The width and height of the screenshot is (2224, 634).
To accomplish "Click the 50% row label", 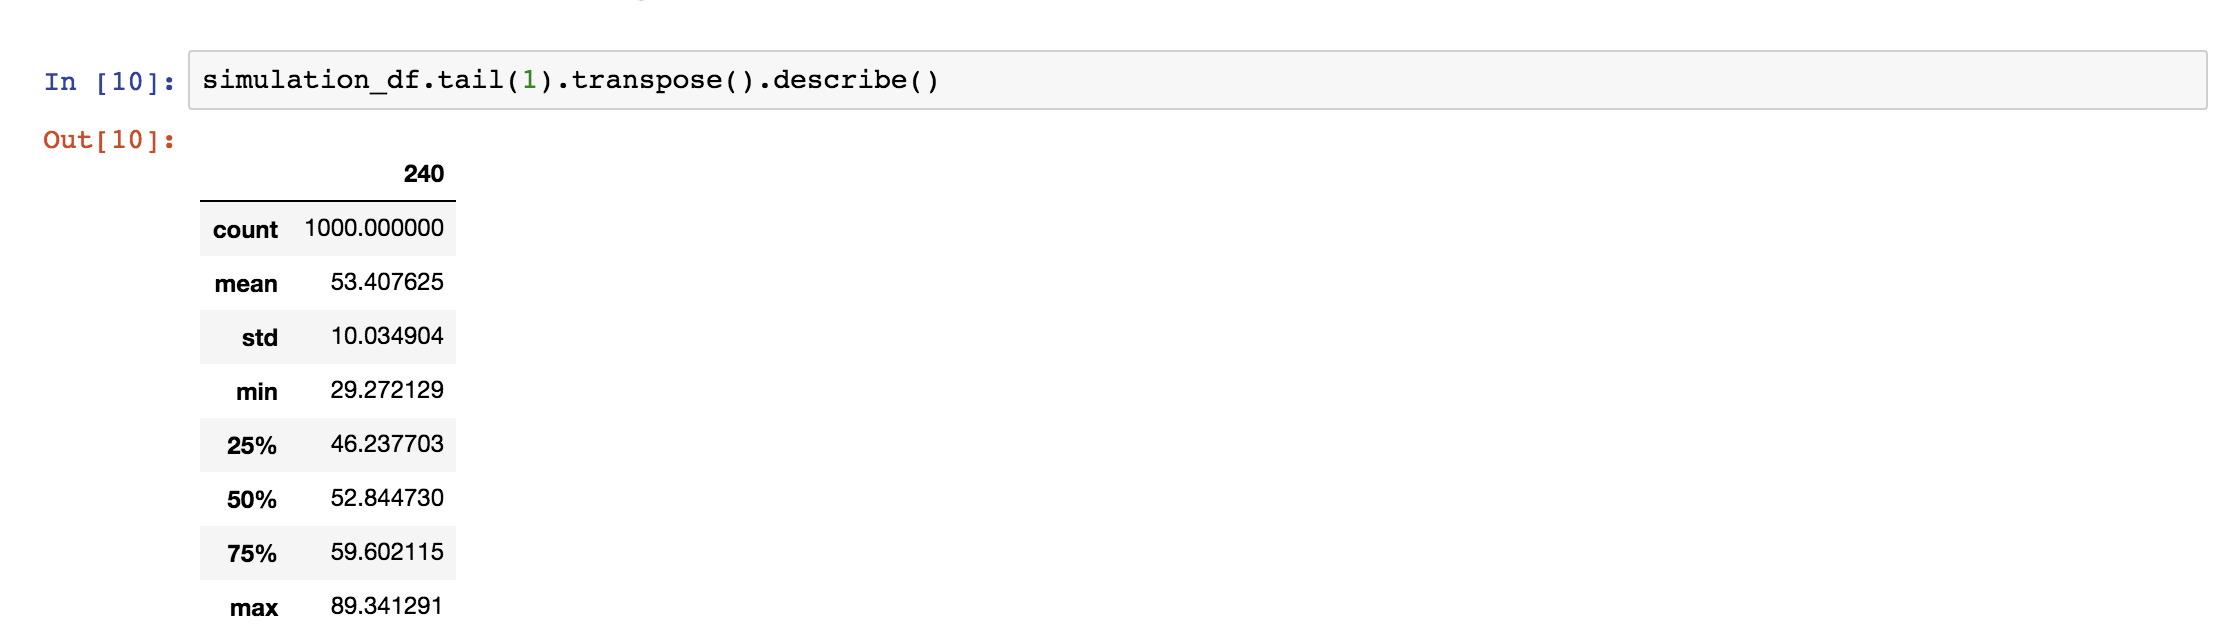I will click(252, 500).
